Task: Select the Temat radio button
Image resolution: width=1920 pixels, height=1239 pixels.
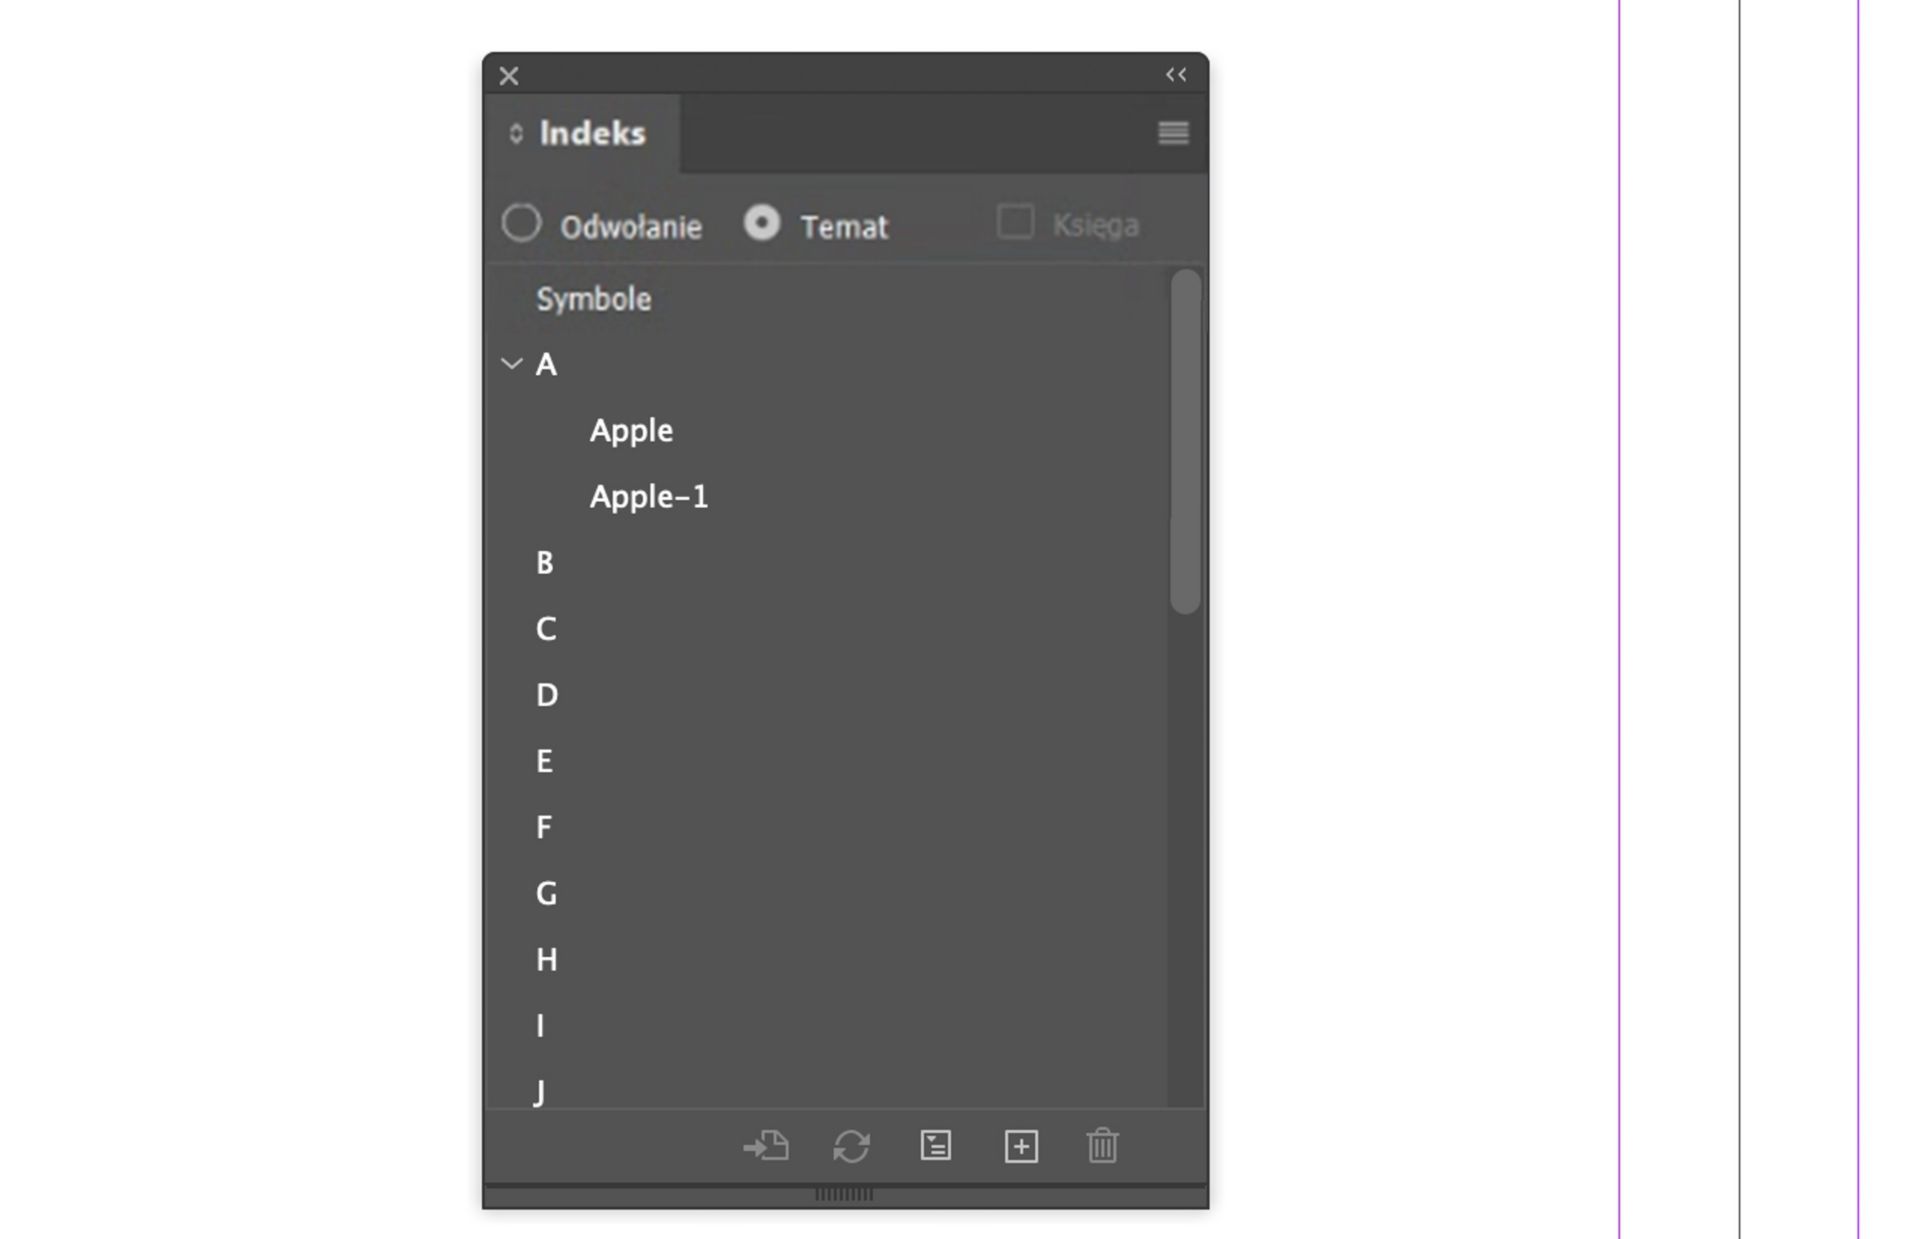Action: (762, 223)
